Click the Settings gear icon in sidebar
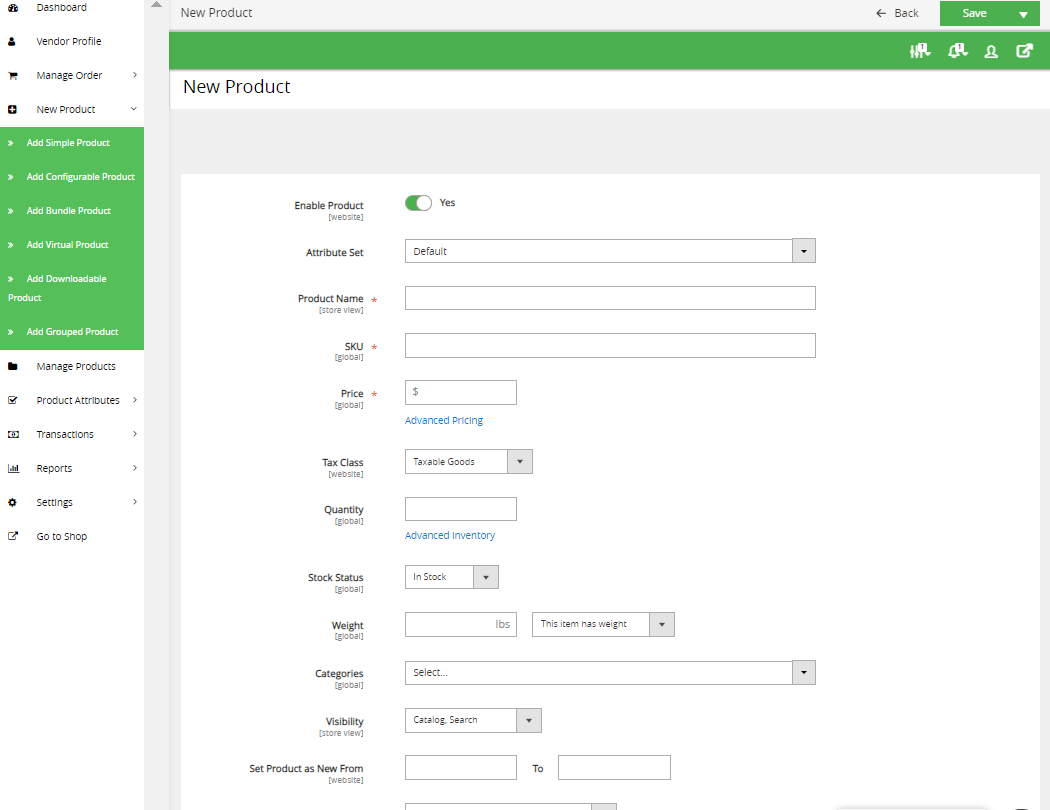This screenshot has width=1050, height=810. (13, 503)
